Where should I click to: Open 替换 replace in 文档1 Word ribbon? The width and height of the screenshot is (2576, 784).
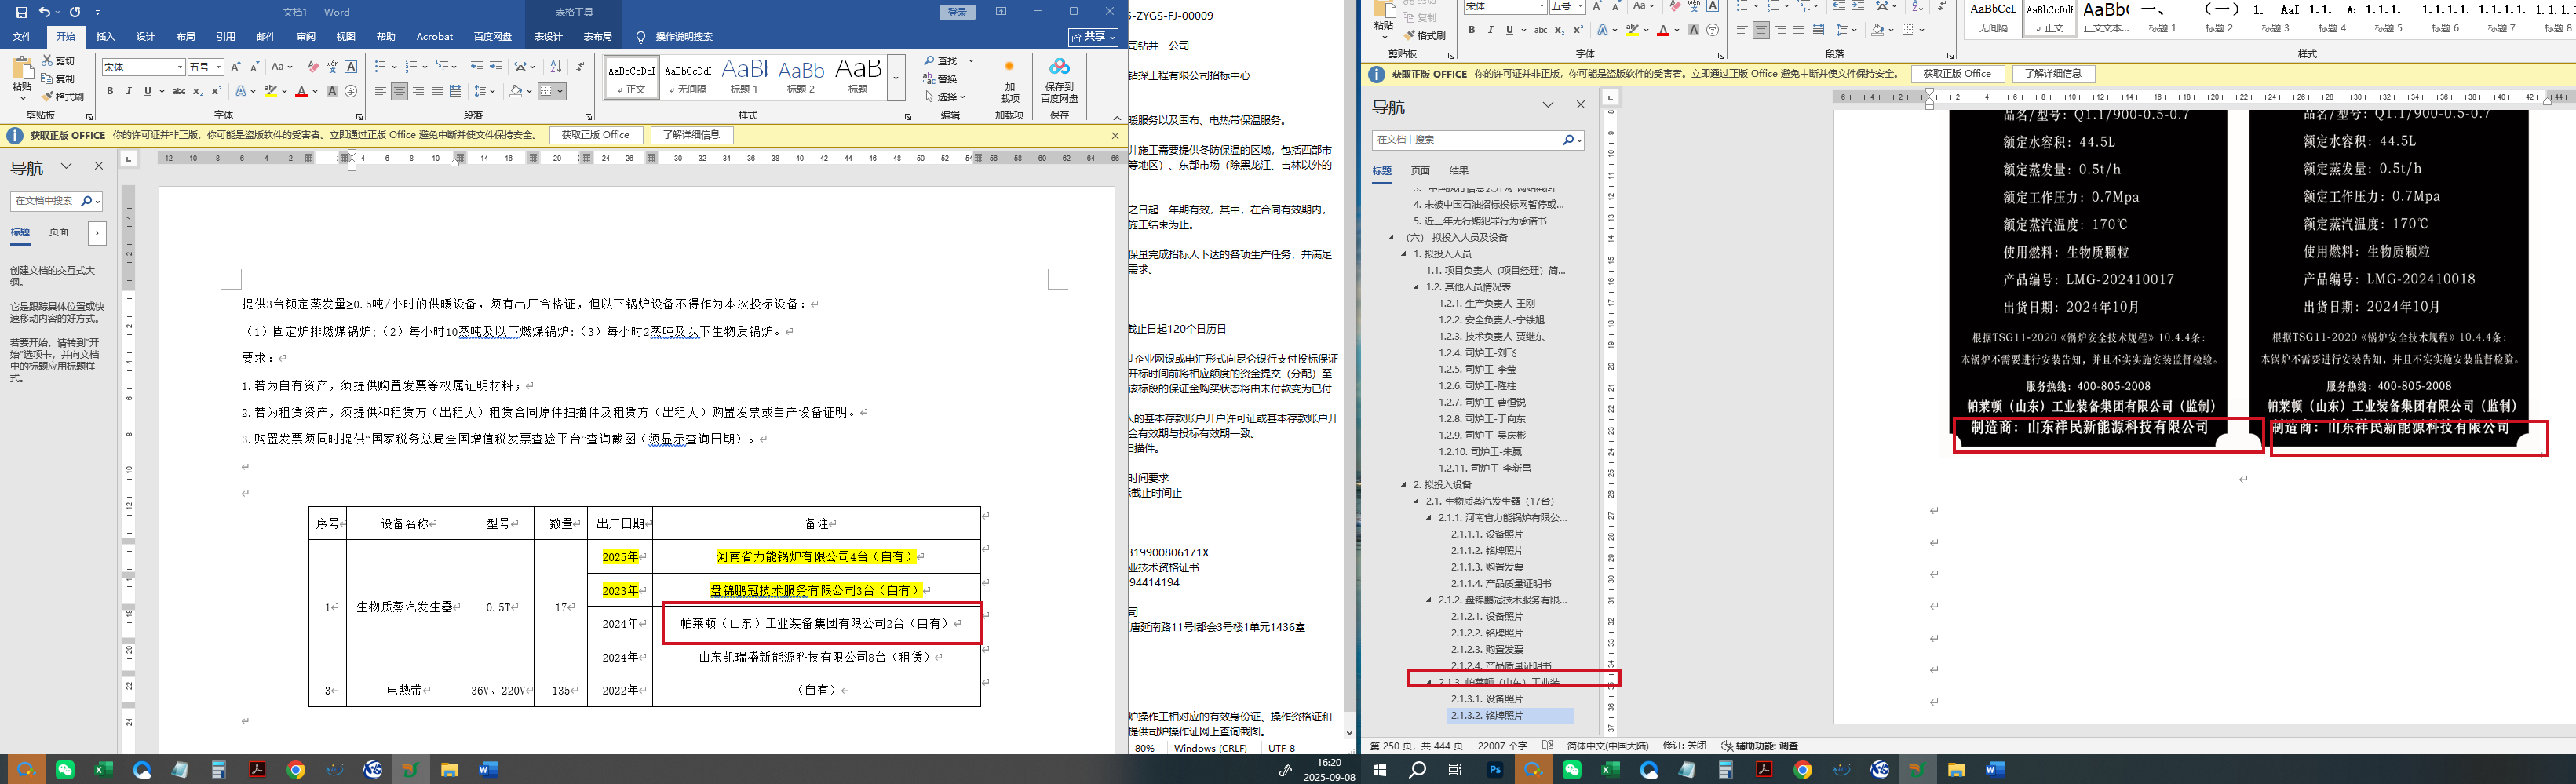tap(941, 79)
